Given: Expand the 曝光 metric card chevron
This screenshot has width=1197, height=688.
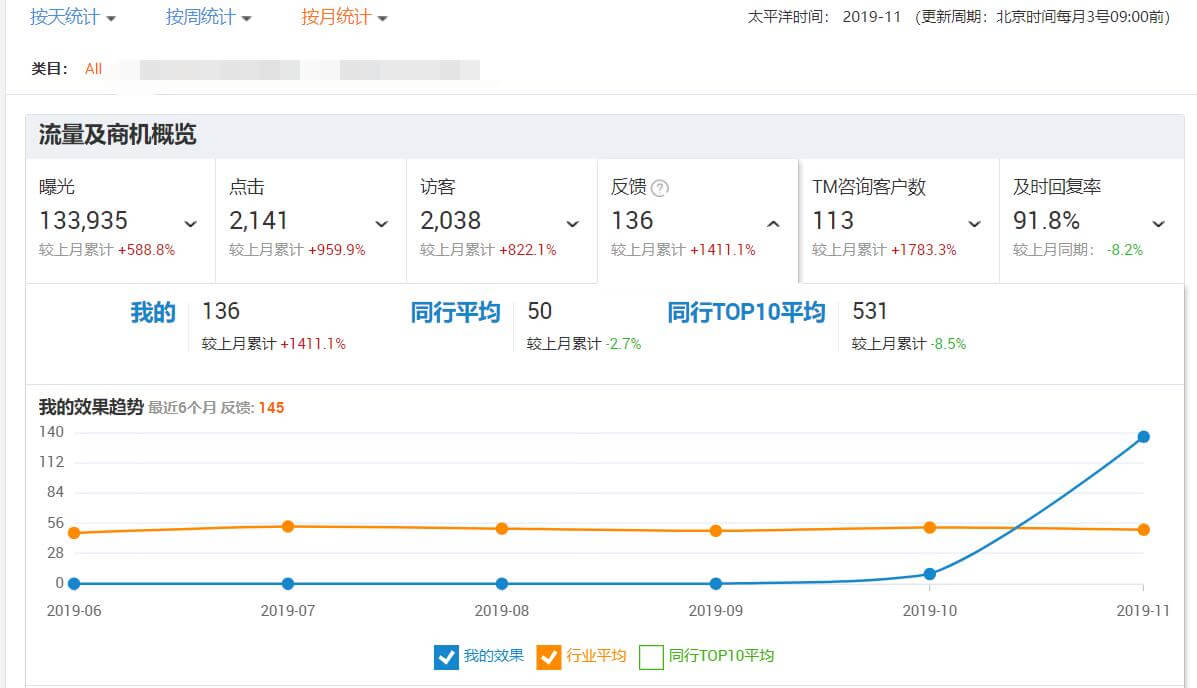Looking at the screenshot, I should click(190, 224).
